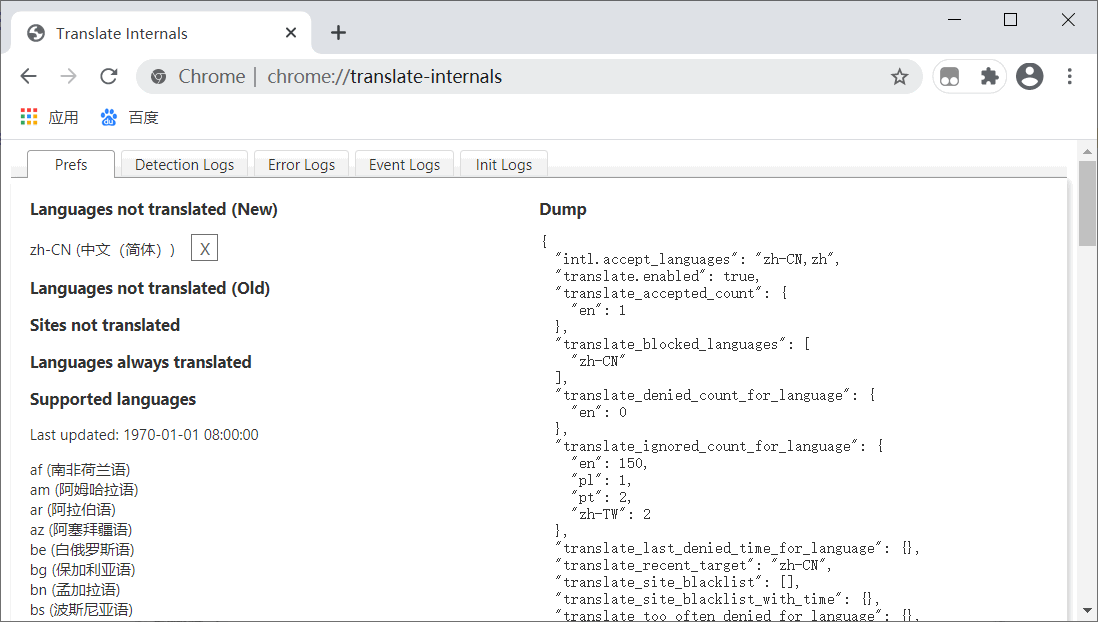Screen dimensions: 1098x622
Task: Open the Chrome three-dot menu
Action: [1069, 76]
